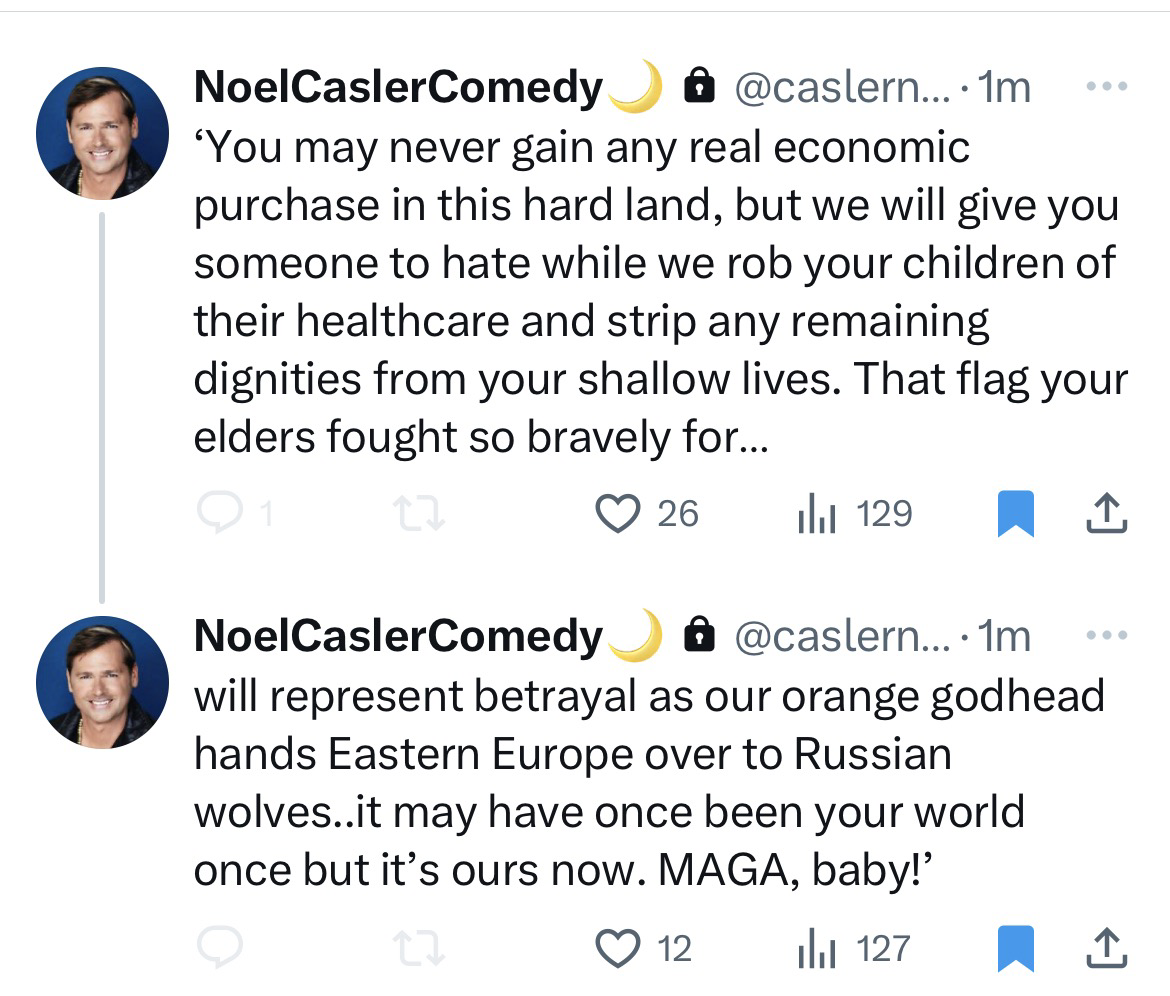Open profile picture on the second tweet
This screenshot has width=1170, height=996.
tap(102, 682)
